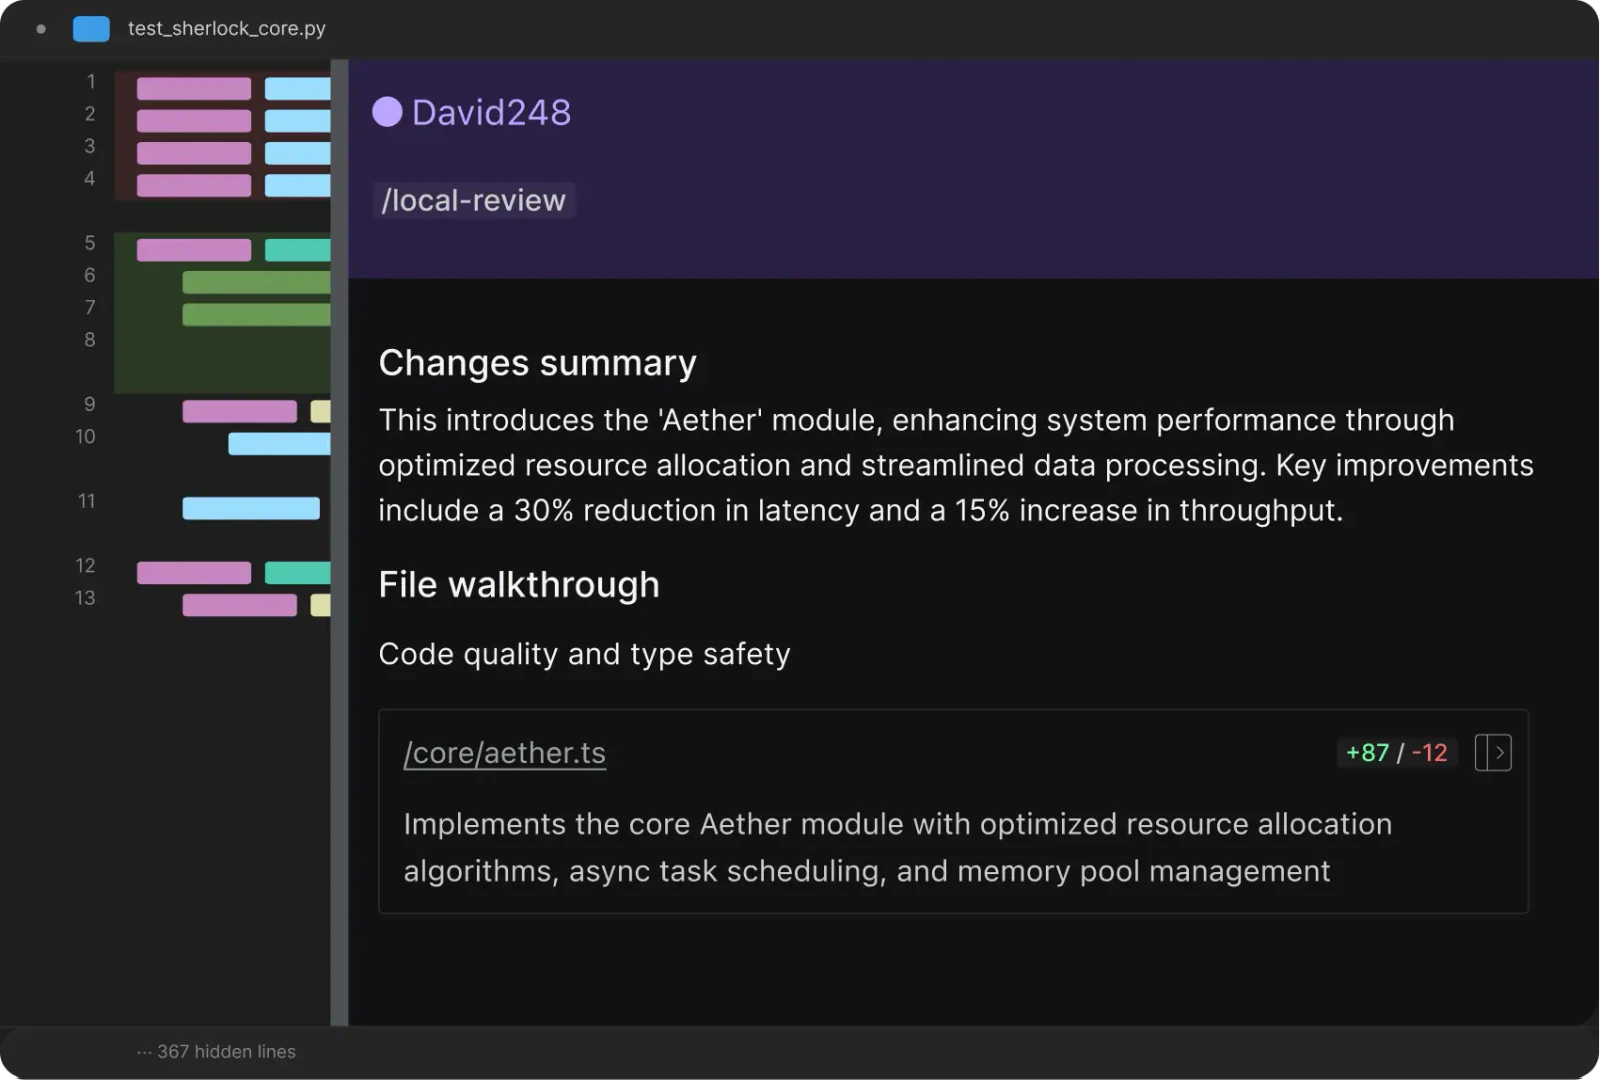Click line number 13 in gutter
This screenshot has height=1080, width=1600.
point(86,598)
